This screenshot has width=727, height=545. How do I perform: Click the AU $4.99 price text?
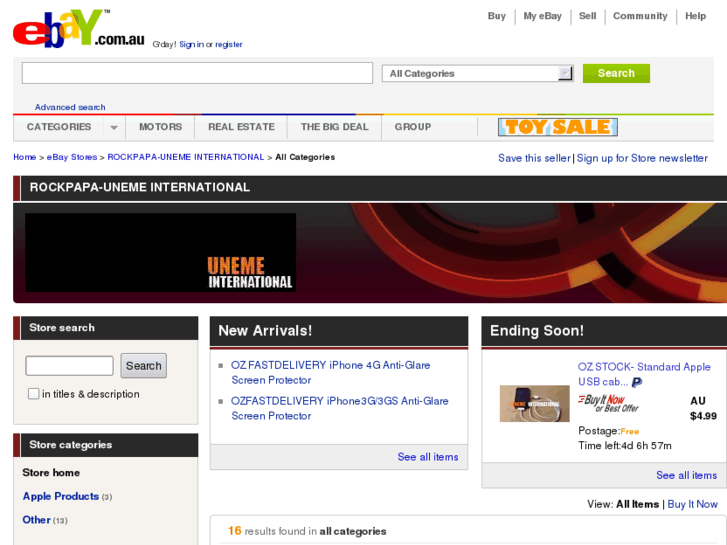(703, 408)
